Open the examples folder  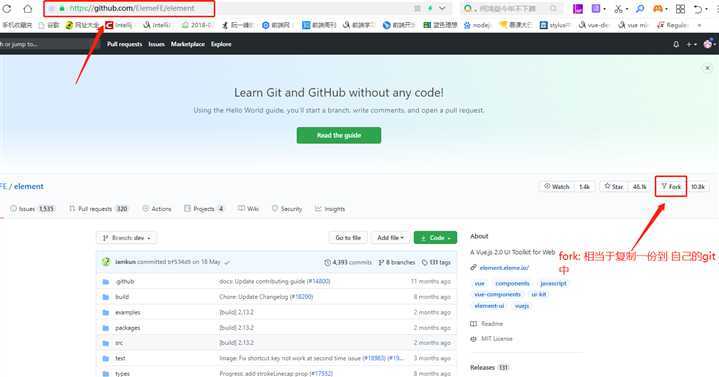pyautogui.click(x=128, y=312)
